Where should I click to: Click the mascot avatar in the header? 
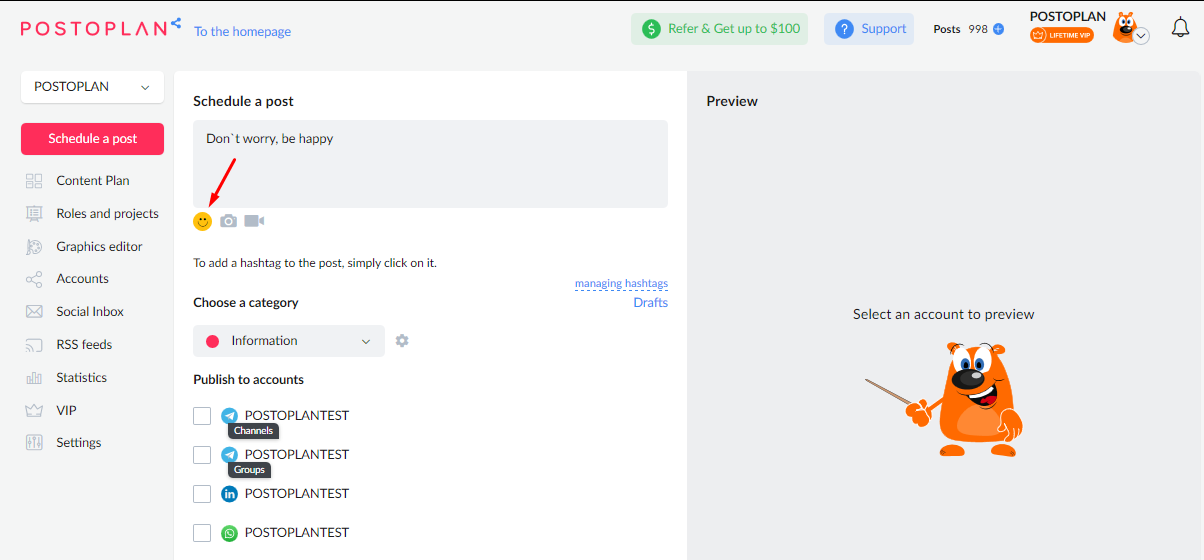(1126, 27)
